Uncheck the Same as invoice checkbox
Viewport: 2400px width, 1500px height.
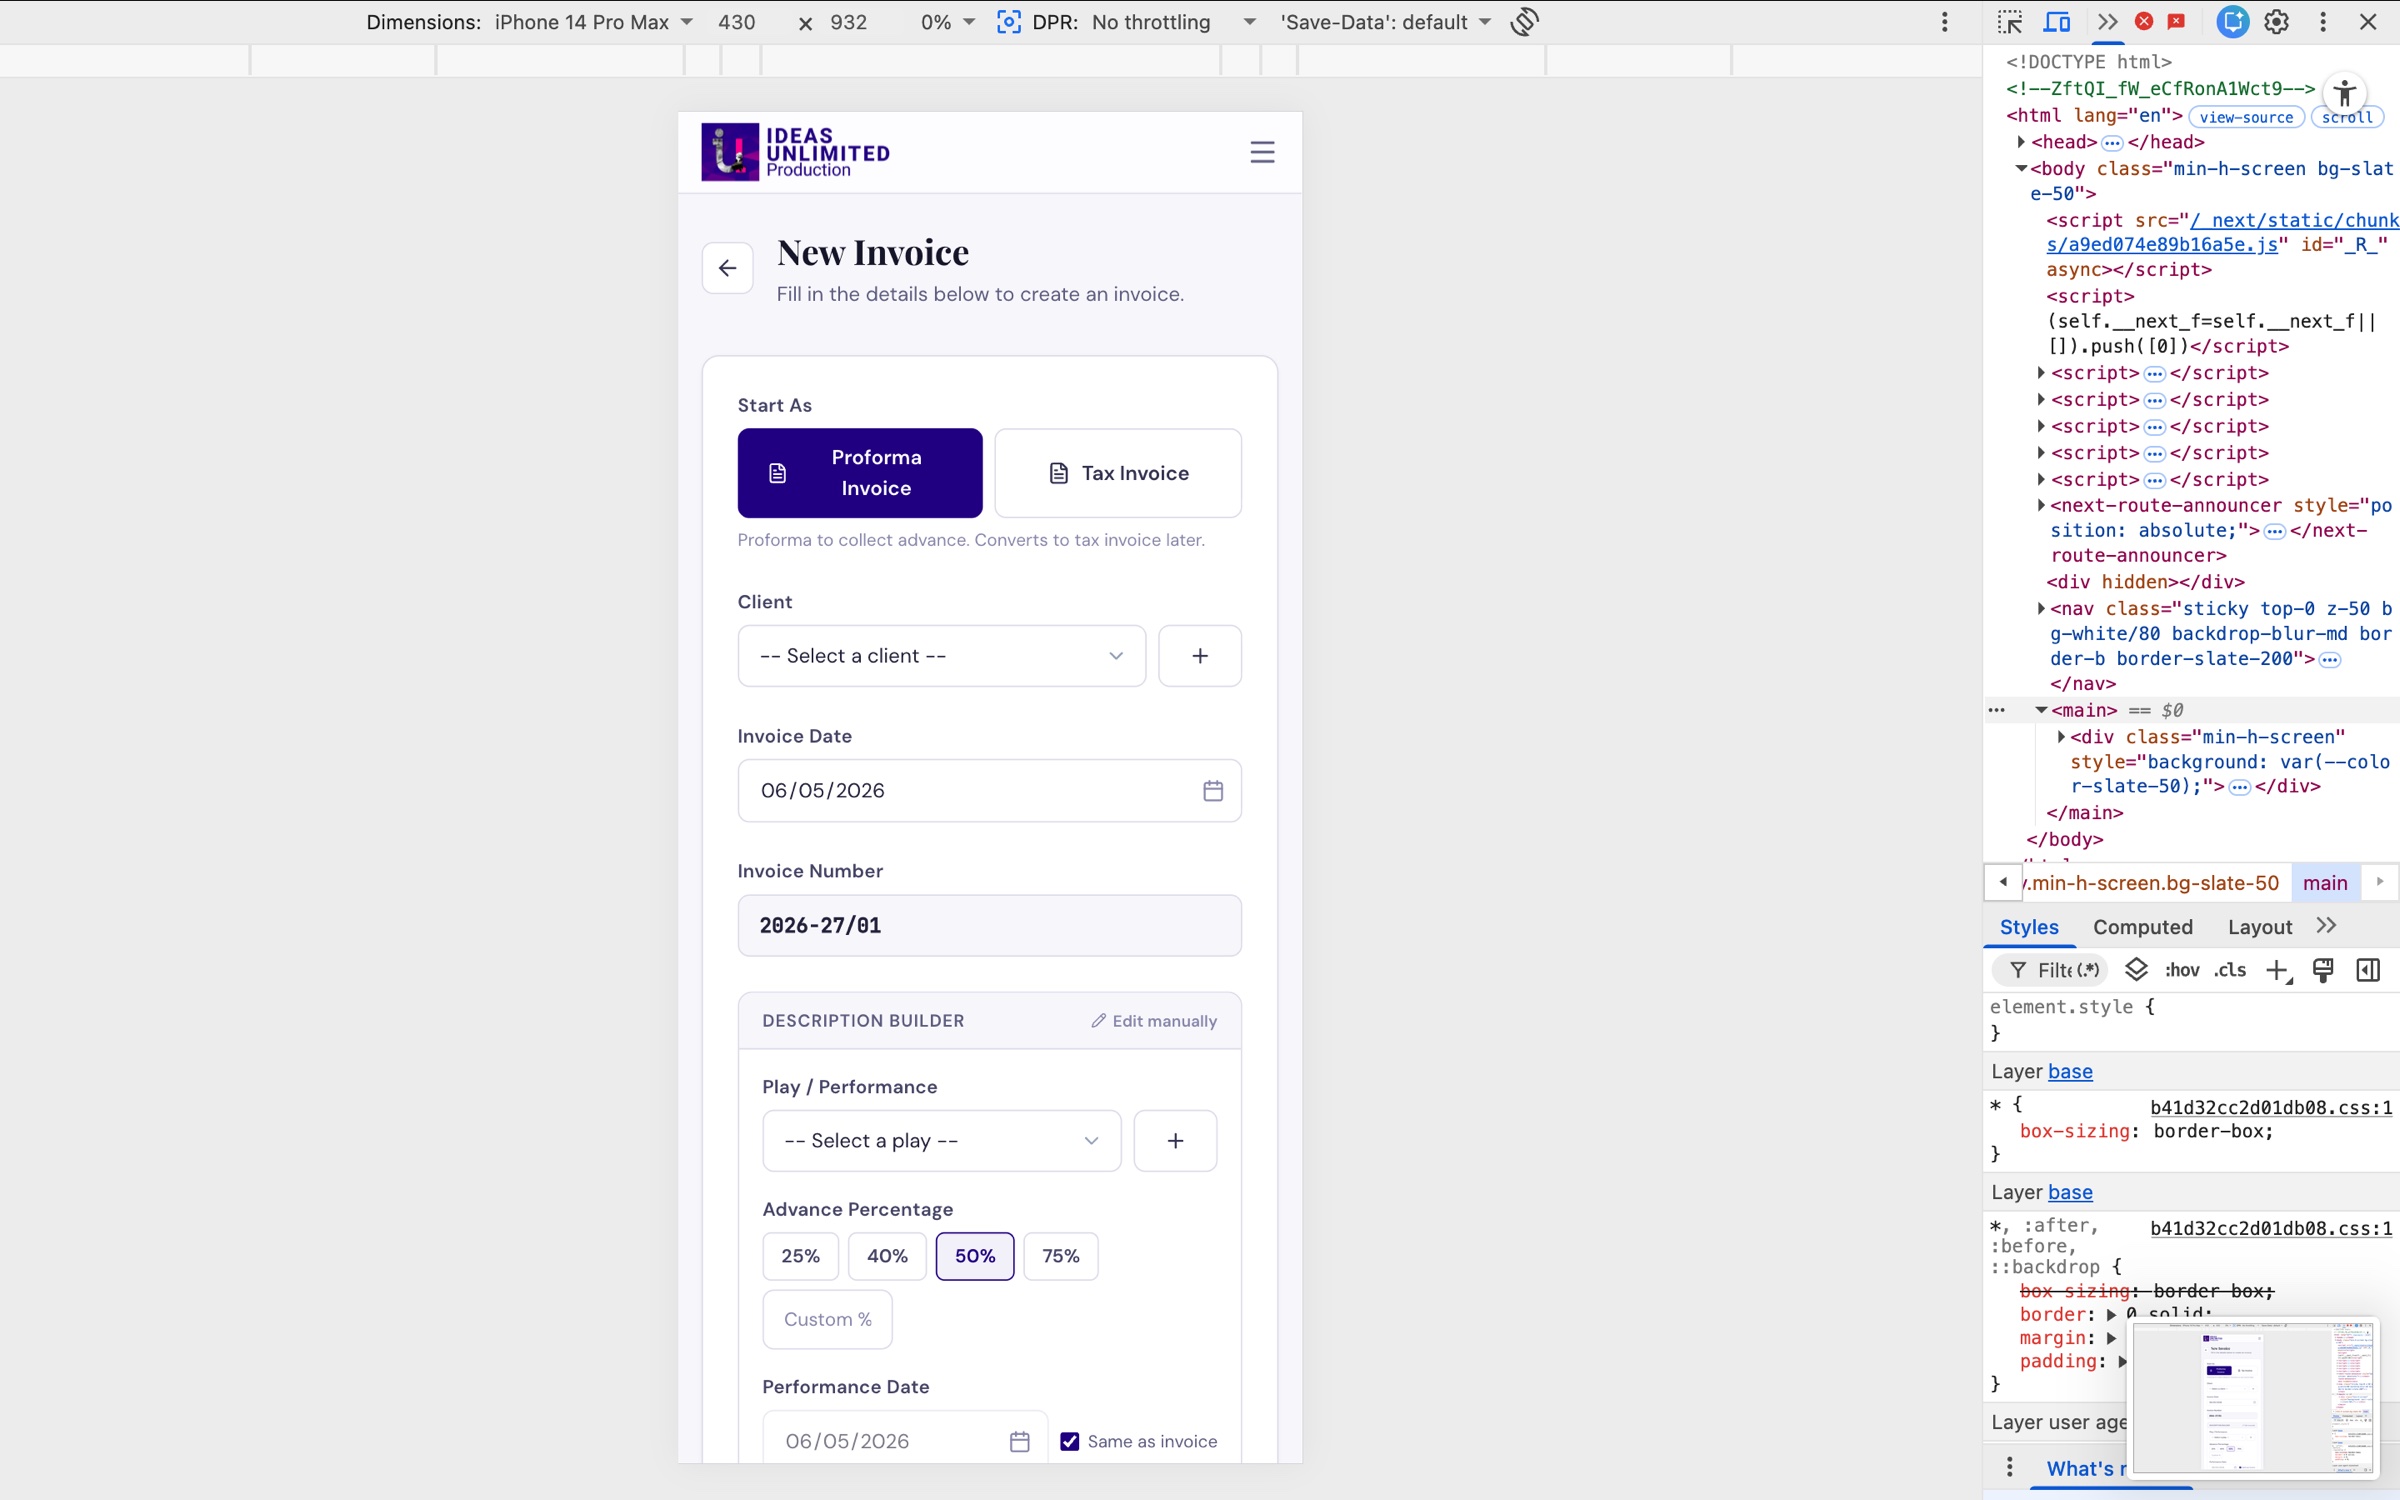(x=1069, y=1441)
